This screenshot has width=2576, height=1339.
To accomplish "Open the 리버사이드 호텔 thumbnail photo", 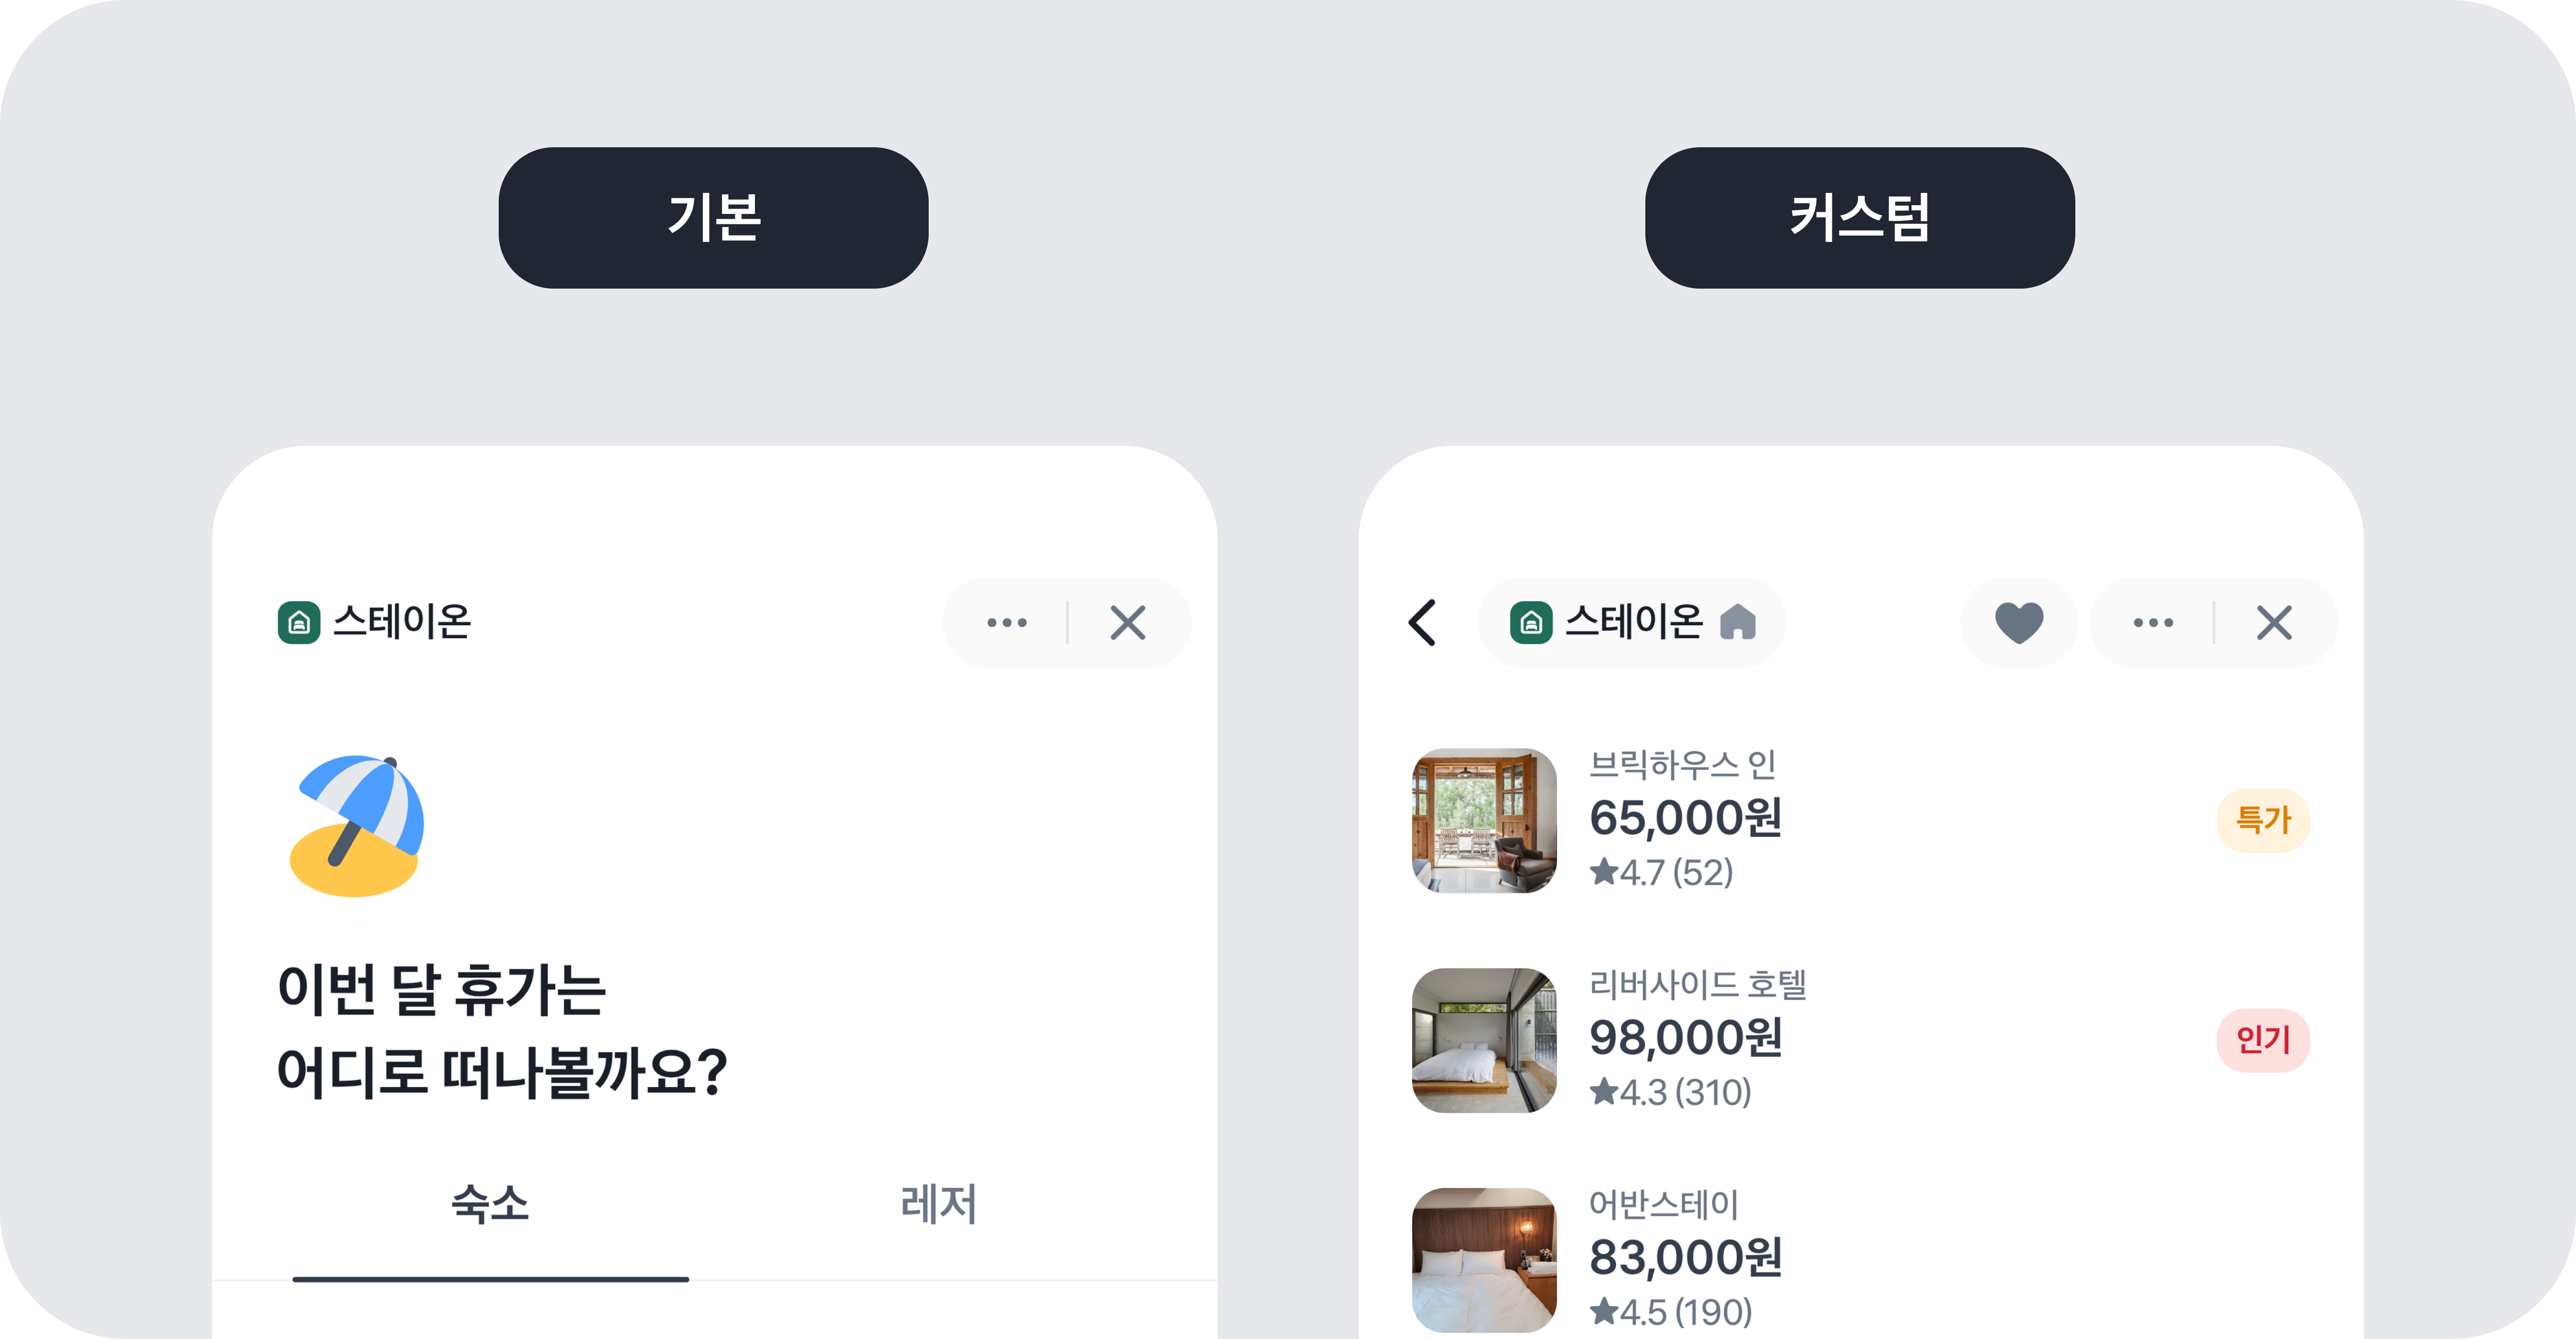I will click(x=1484, y=1040).
